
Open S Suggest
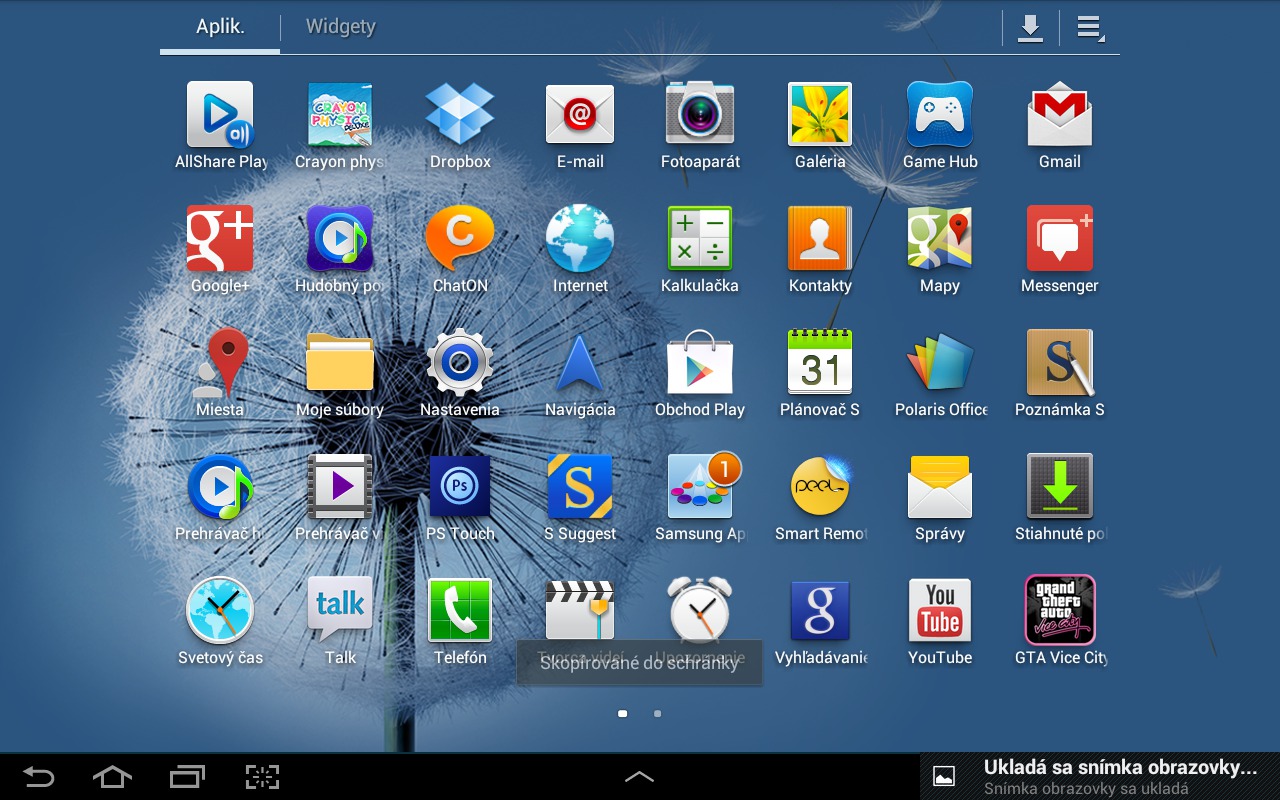click(x=580, y=487)
